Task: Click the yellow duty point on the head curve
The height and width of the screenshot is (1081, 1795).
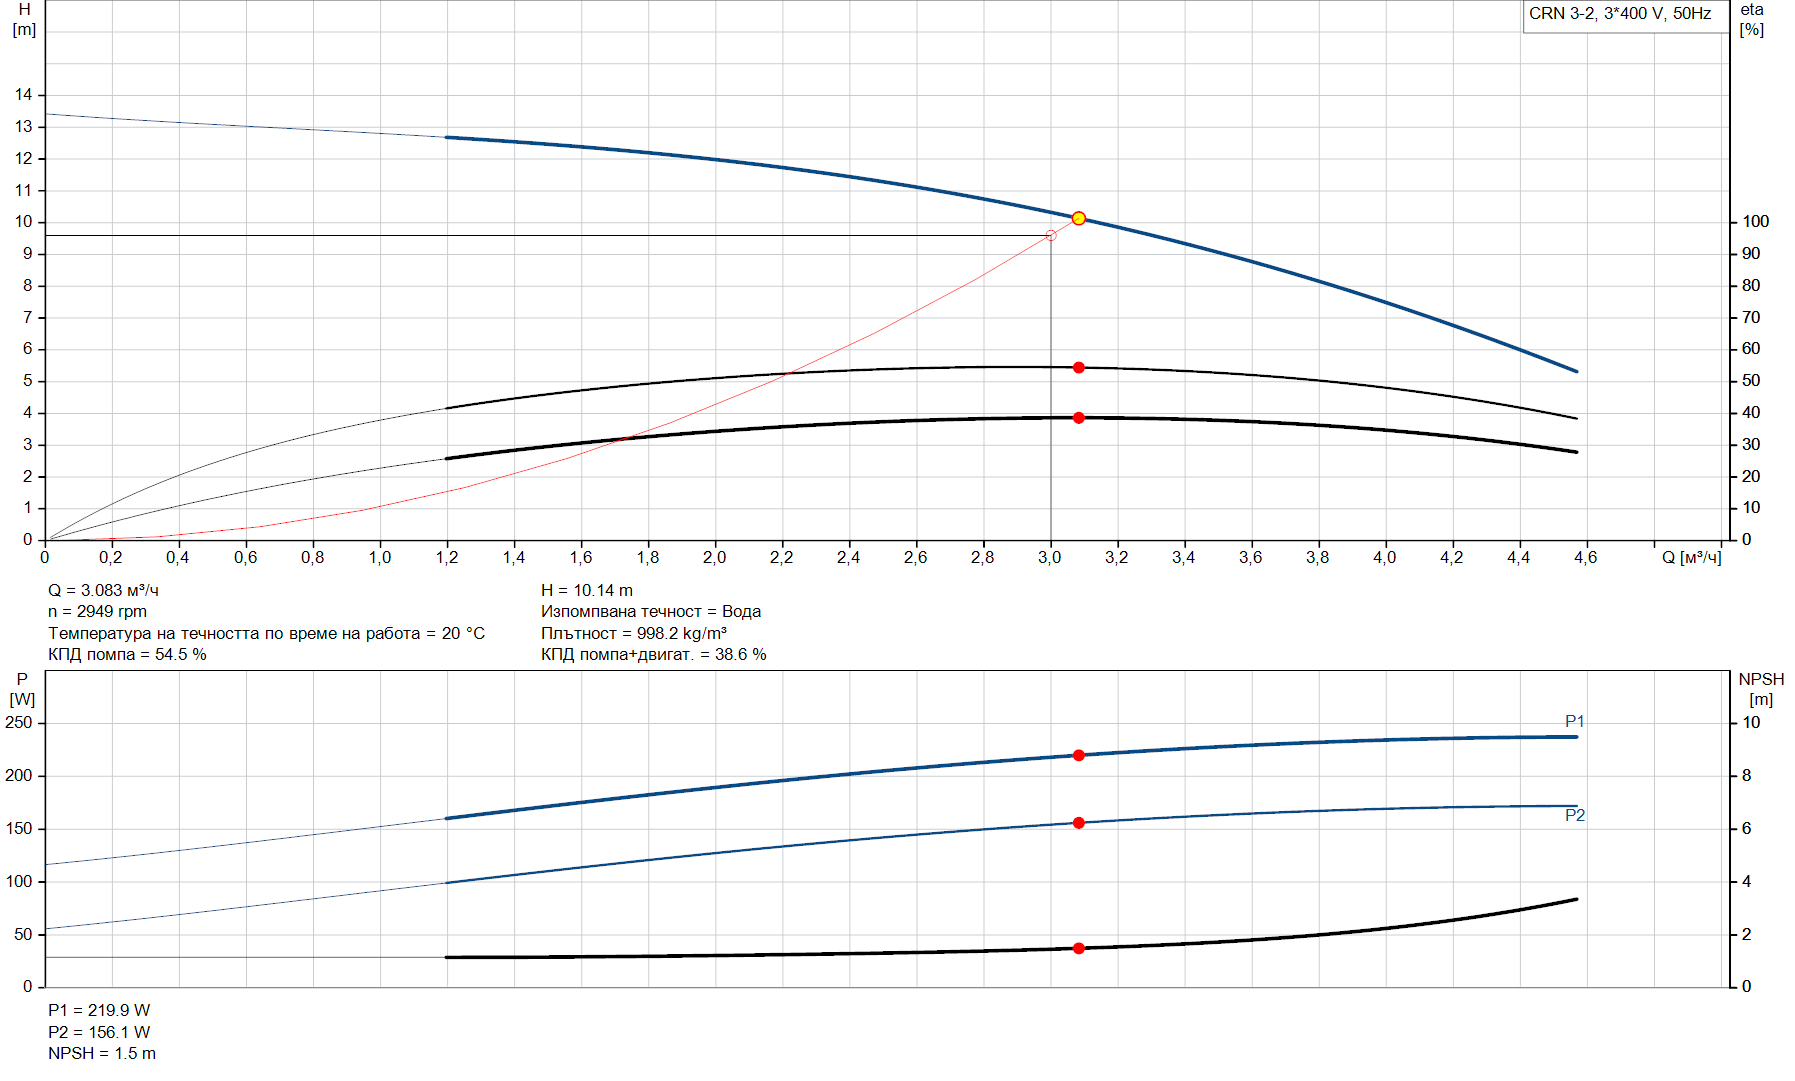Action: click(x=1078, y=218)
